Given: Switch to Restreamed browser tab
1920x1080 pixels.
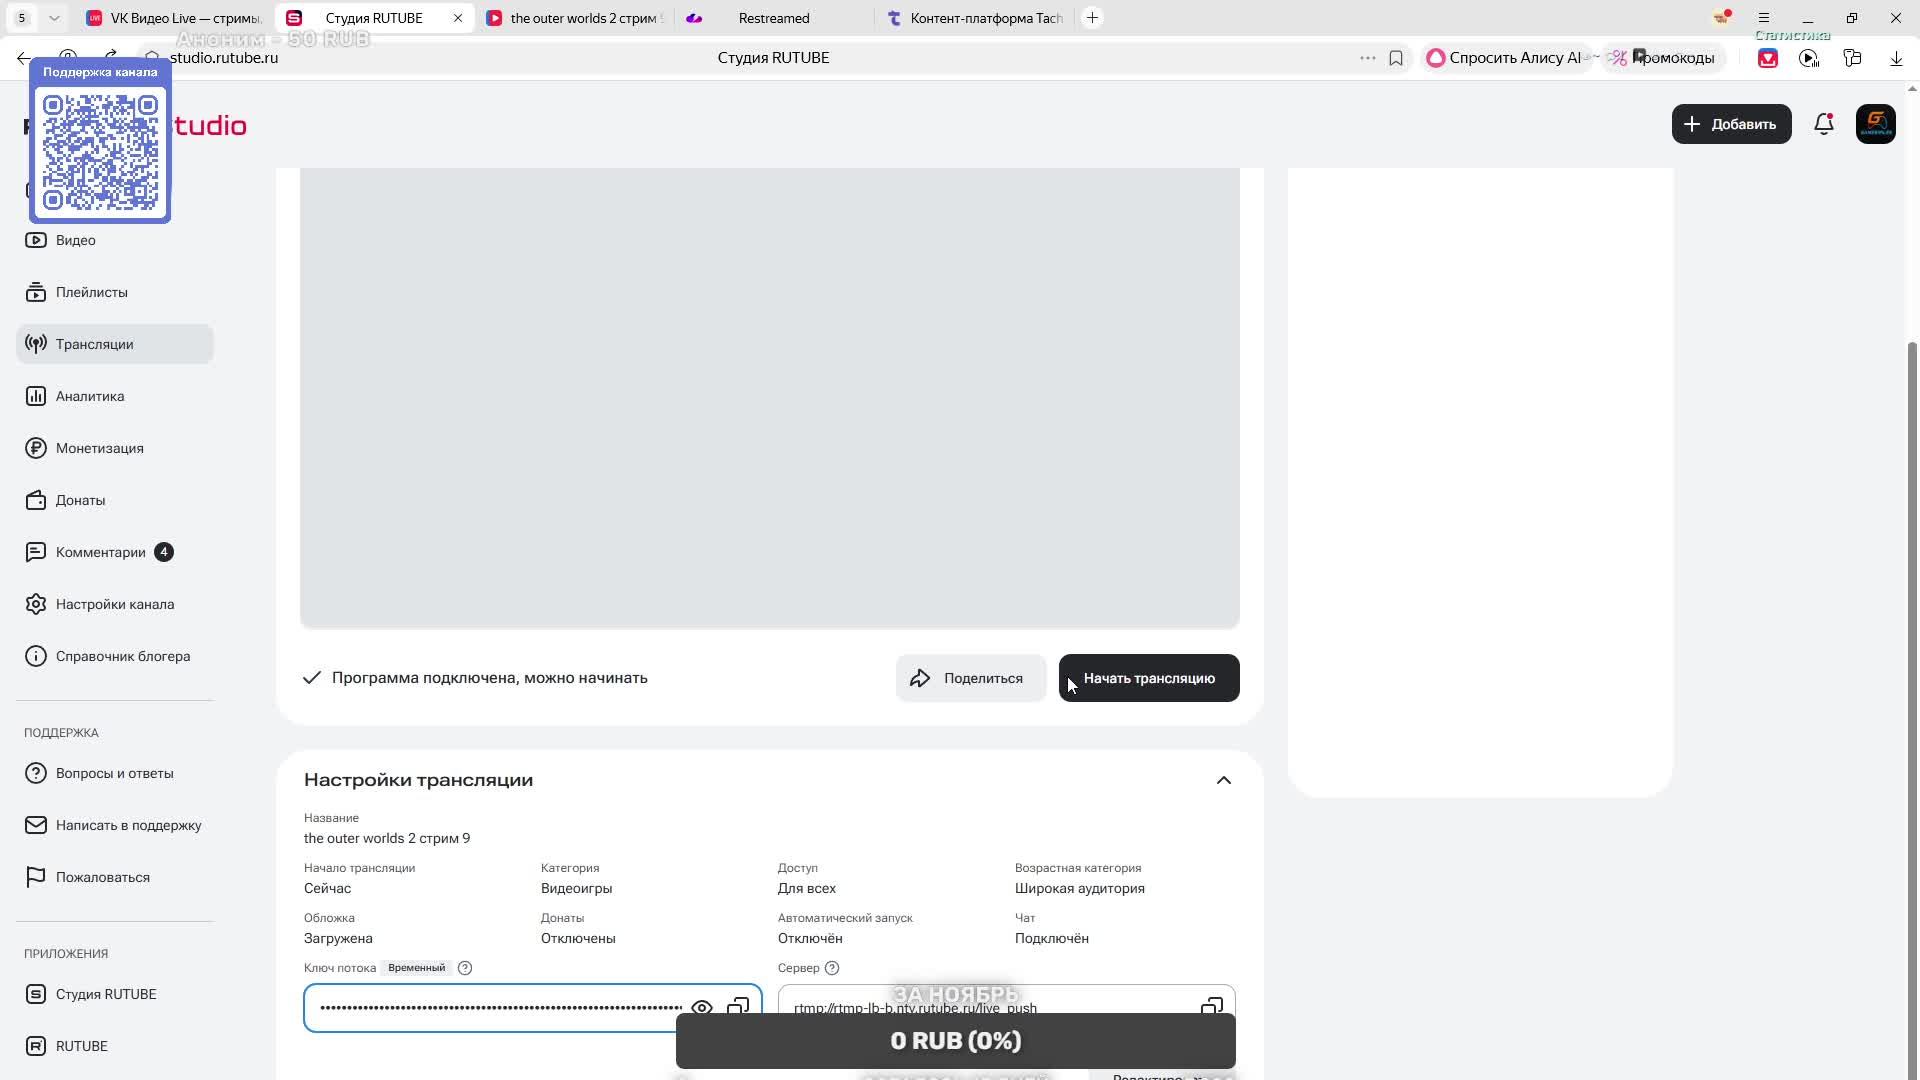Looking at the screenshot, I should [x=773, y=18].
